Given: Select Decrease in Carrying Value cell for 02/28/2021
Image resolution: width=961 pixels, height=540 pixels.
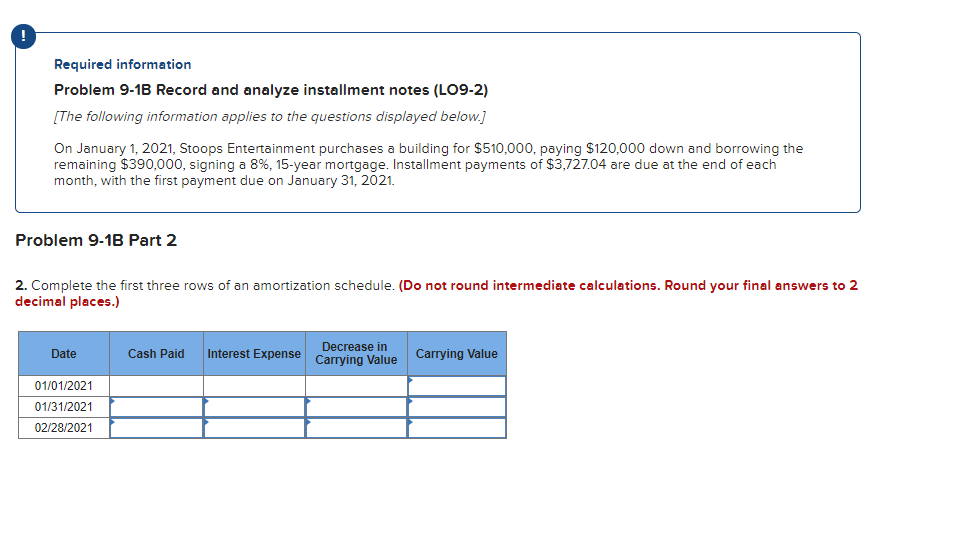Looking at the screenshot, I should (356, 428).
